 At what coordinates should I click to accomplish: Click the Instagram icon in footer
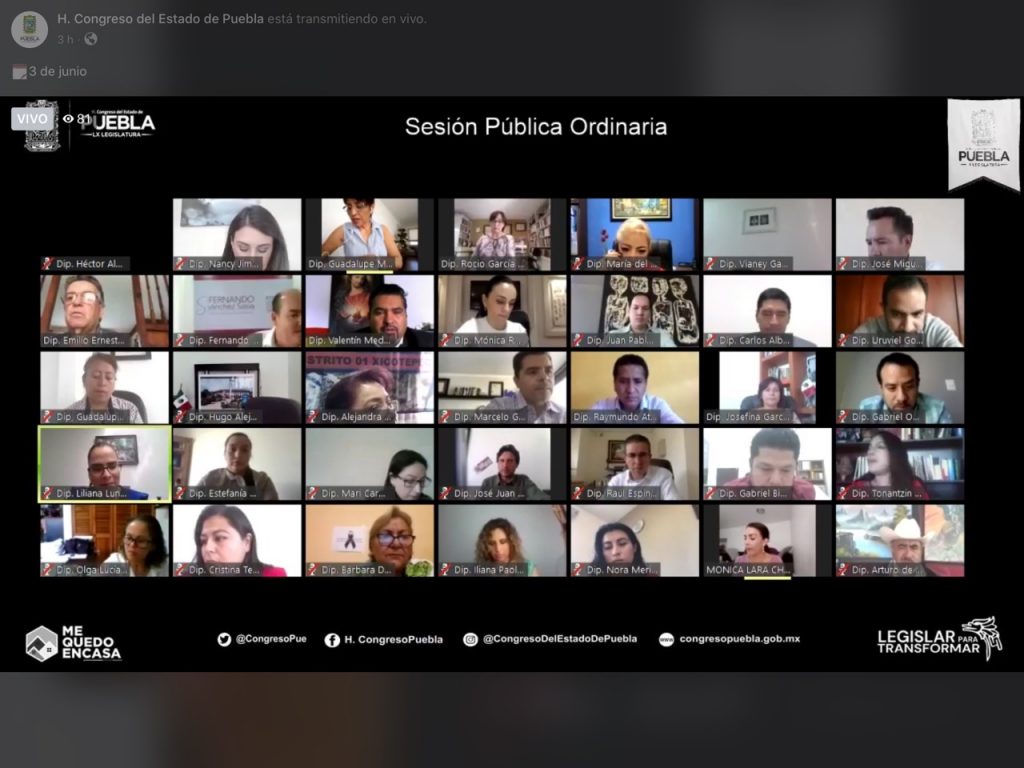[470, 640]
